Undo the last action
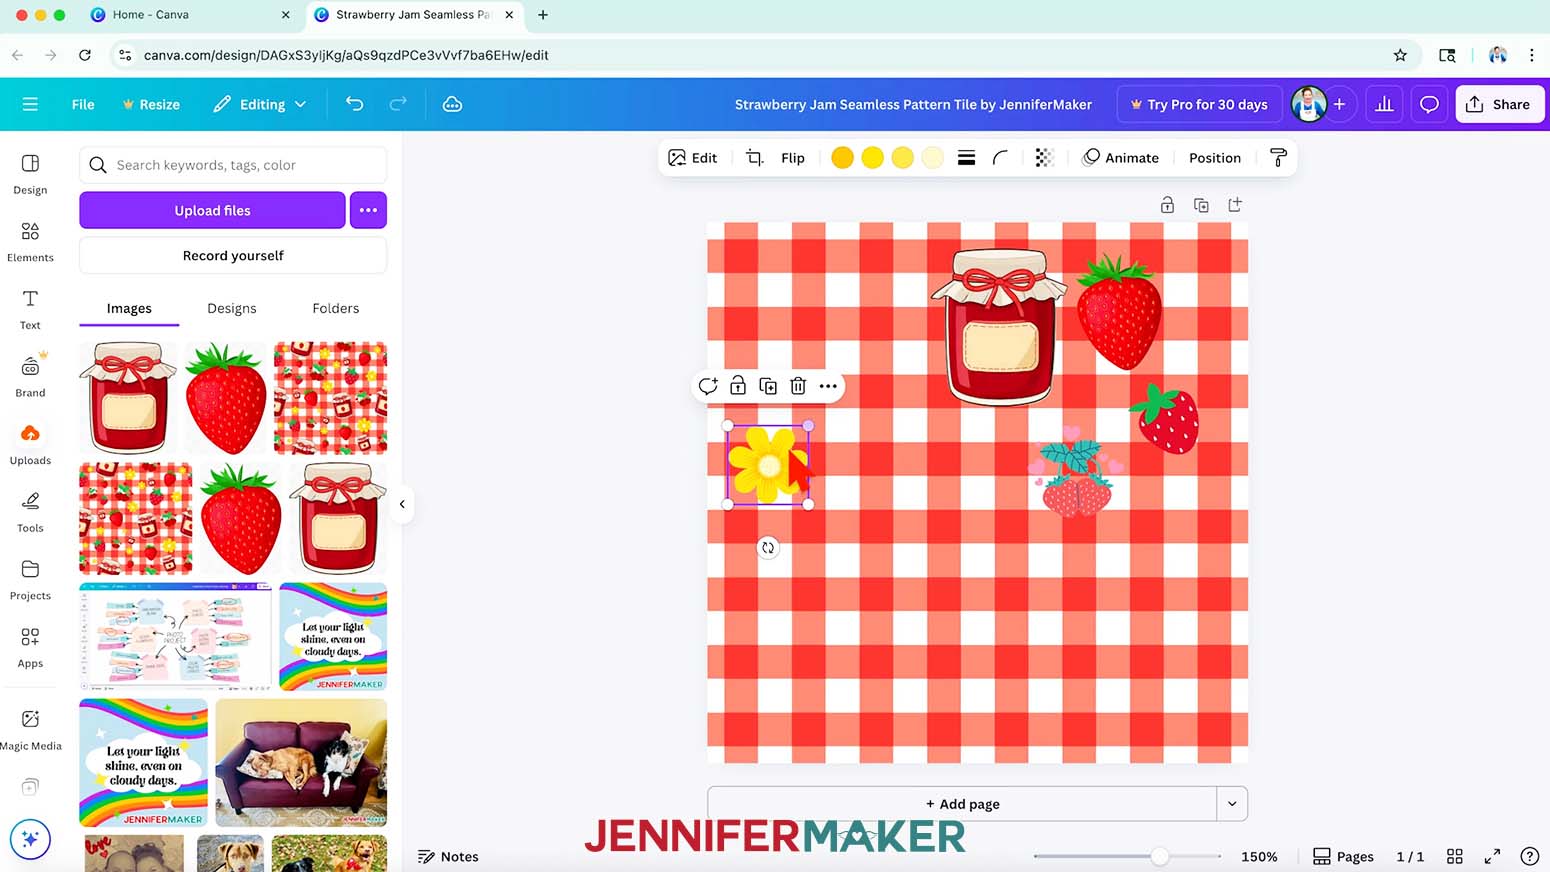 point(354,104)
